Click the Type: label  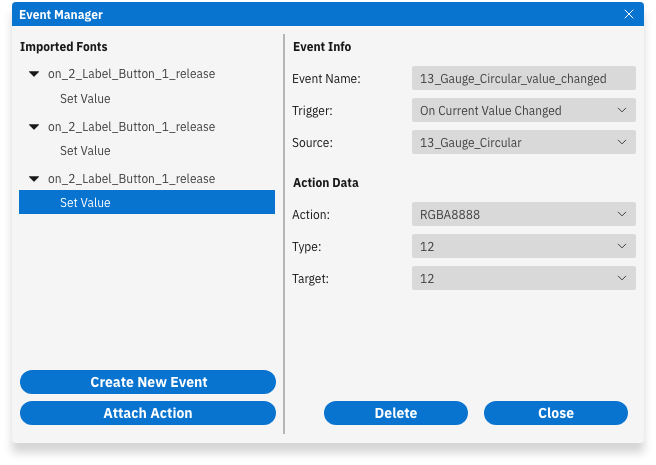point(307,247)
